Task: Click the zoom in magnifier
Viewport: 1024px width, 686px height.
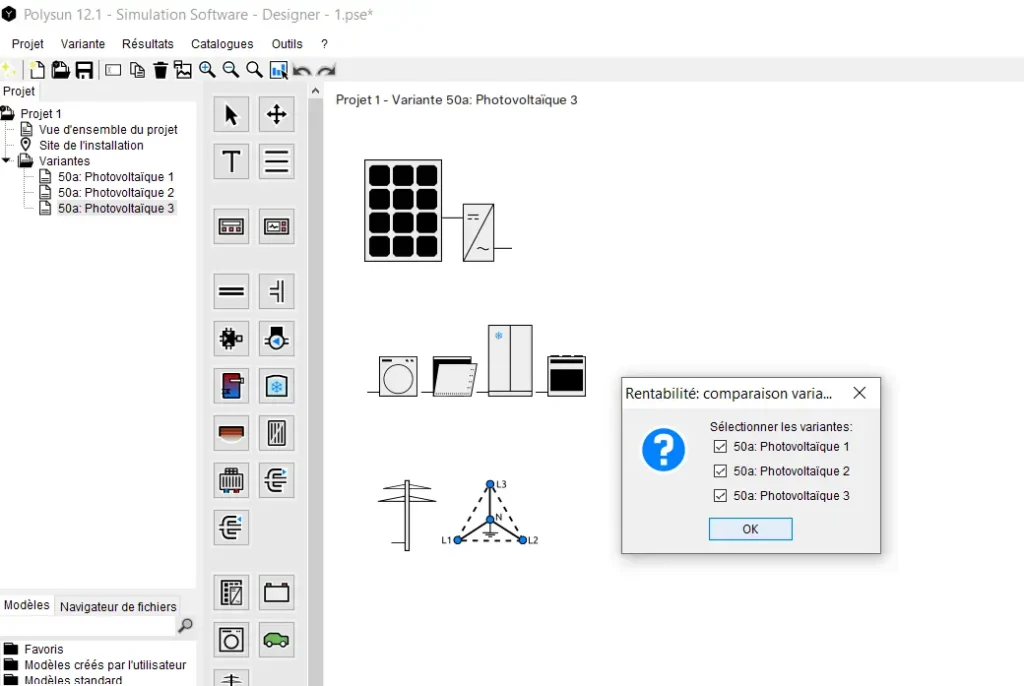Action: tap(207, 69)
